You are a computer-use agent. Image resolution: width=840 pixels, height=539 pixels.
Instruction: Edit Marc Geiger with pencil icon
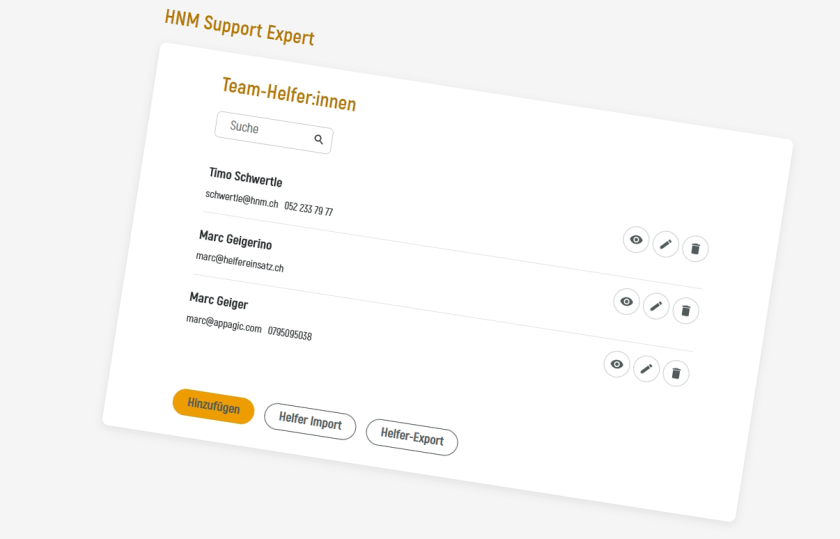pyautogui.click(x=646, y=369)
